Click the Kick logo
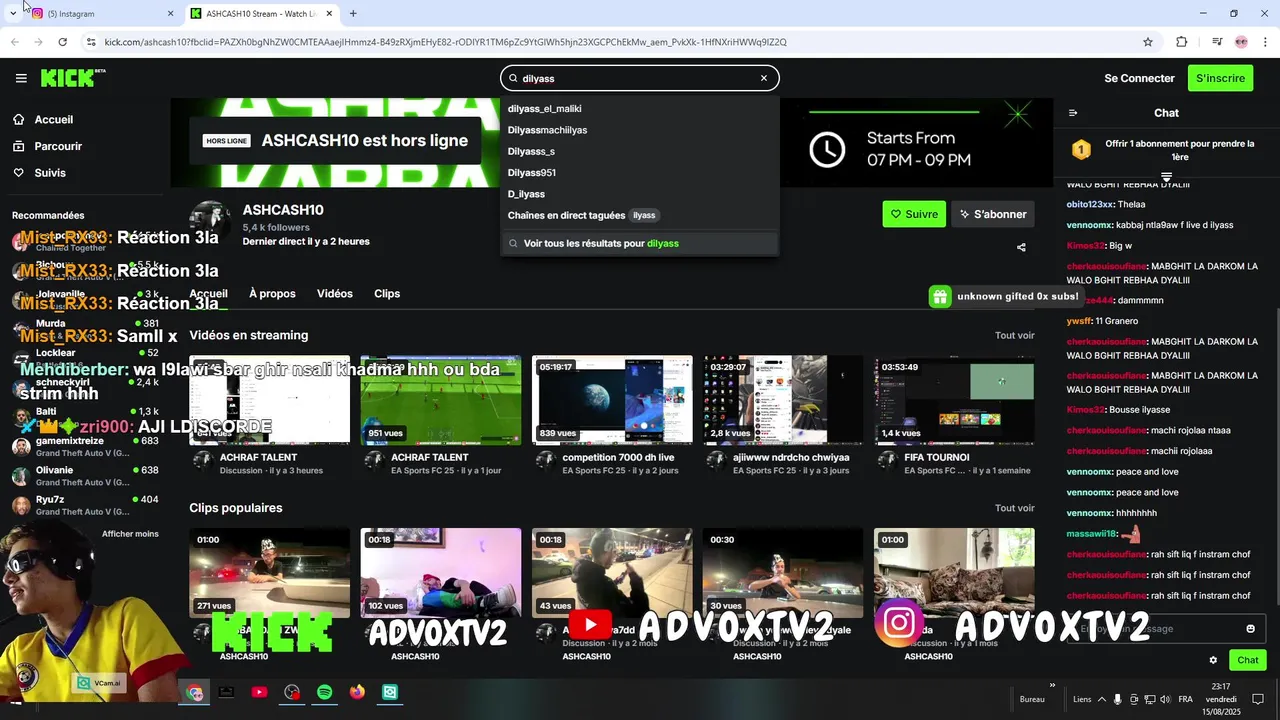Image resolution: width=1280 pixels, height=720 pixels. click(x=73, y=78)
